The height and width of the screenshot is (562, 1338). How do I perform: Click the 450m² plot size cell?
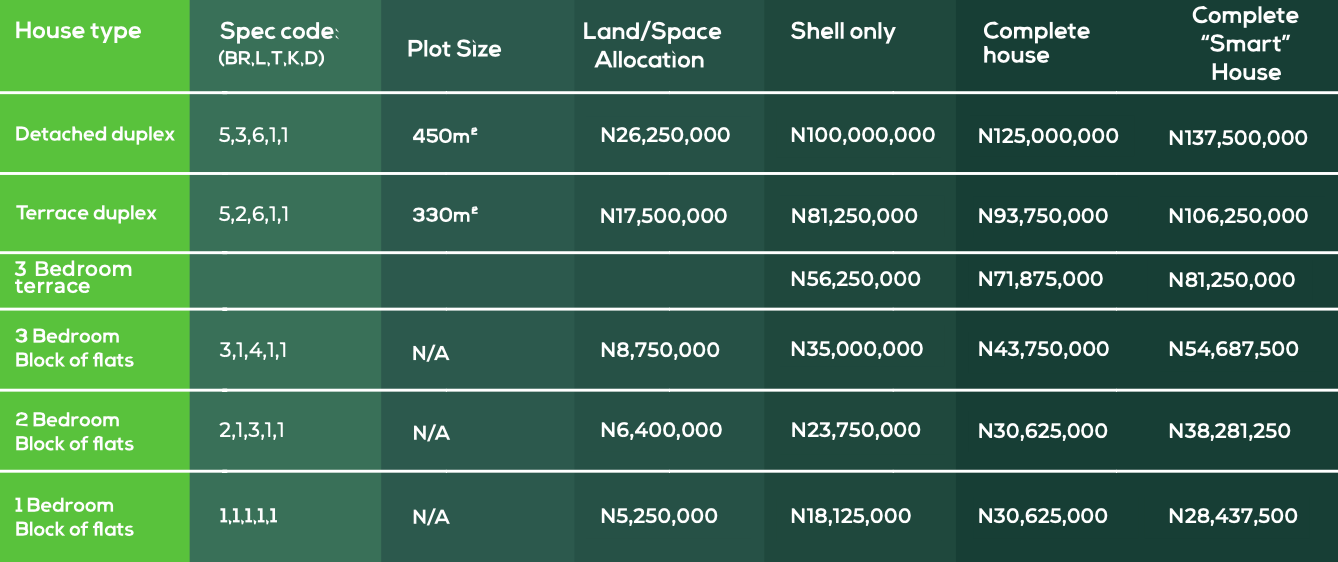pos(445,135)
